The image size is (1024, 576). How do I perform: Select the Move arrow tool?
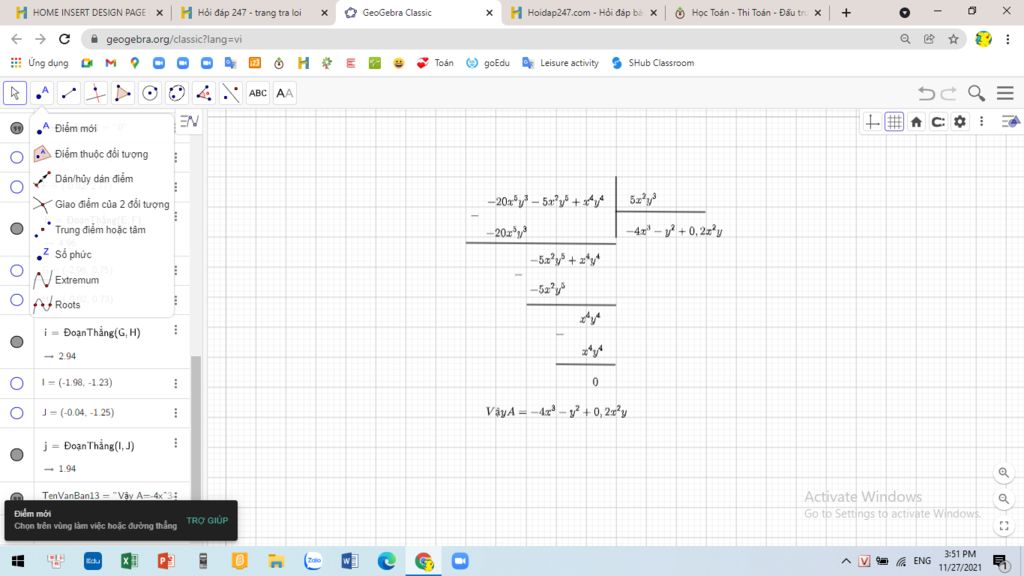coord(14,93)
